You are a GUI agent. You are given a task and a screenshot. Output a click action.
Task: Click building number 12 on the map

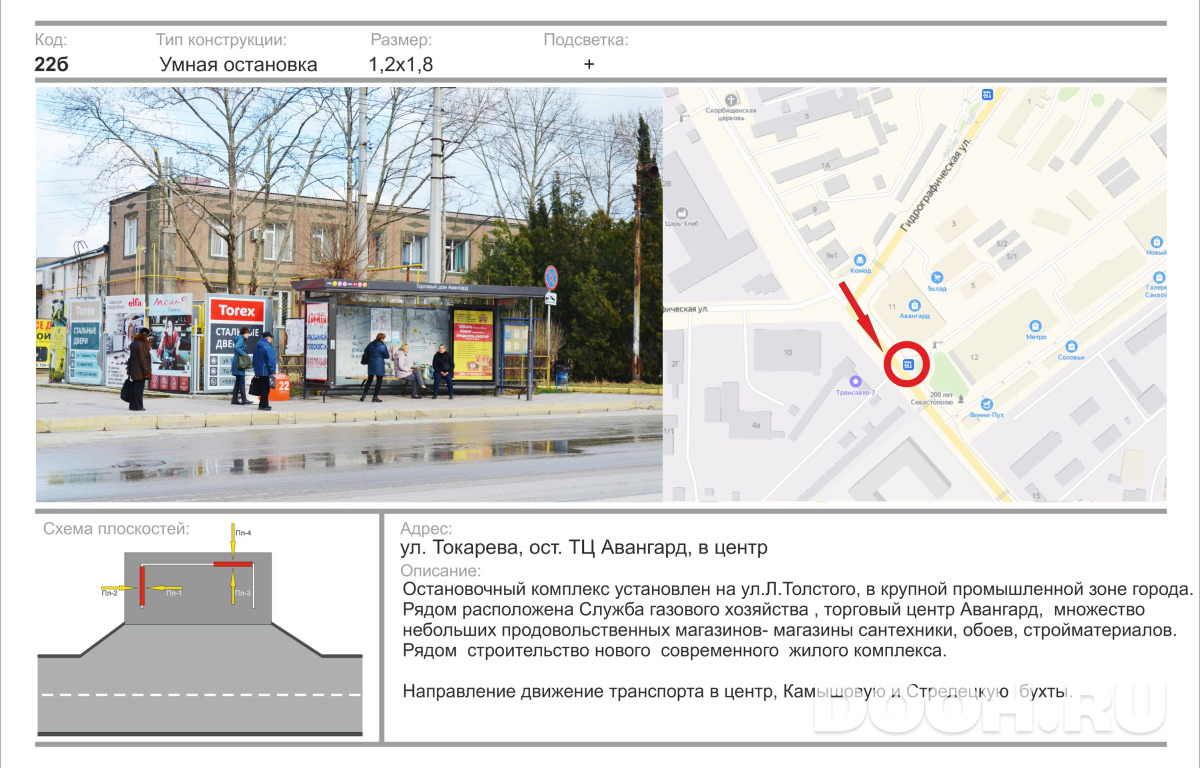point(973,357)
